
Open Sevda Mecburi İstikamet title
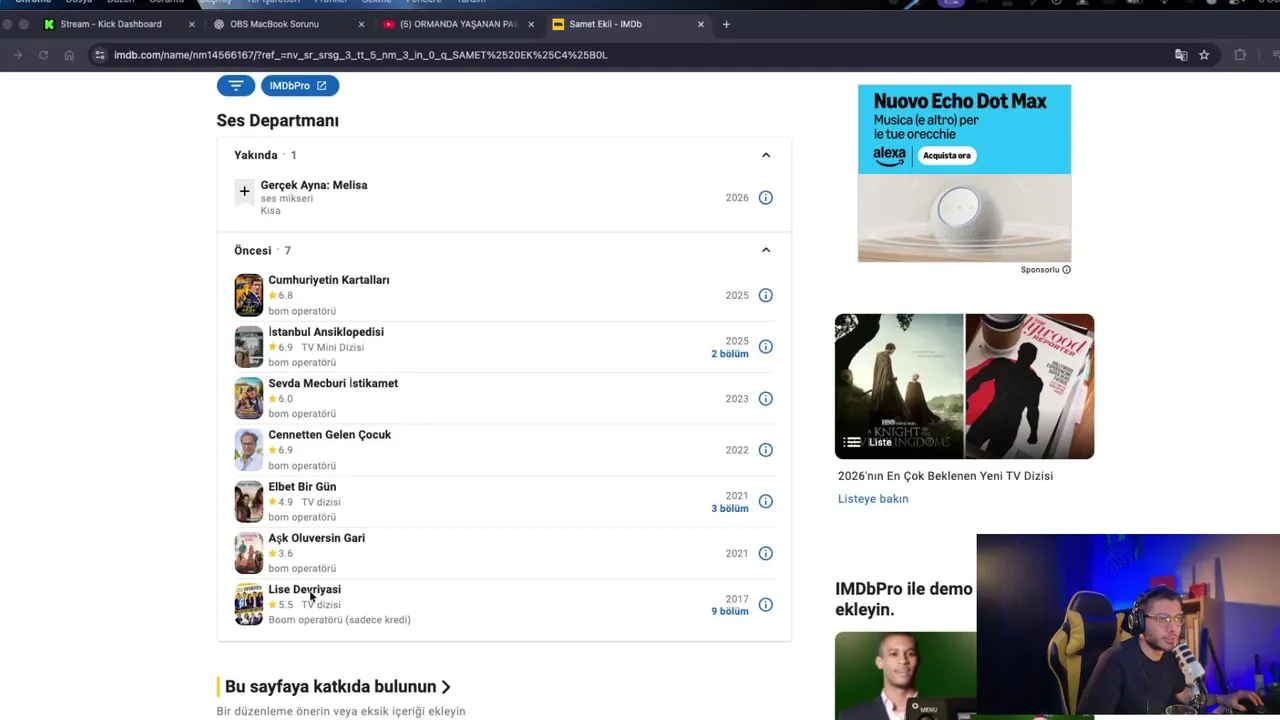(333, 383)
